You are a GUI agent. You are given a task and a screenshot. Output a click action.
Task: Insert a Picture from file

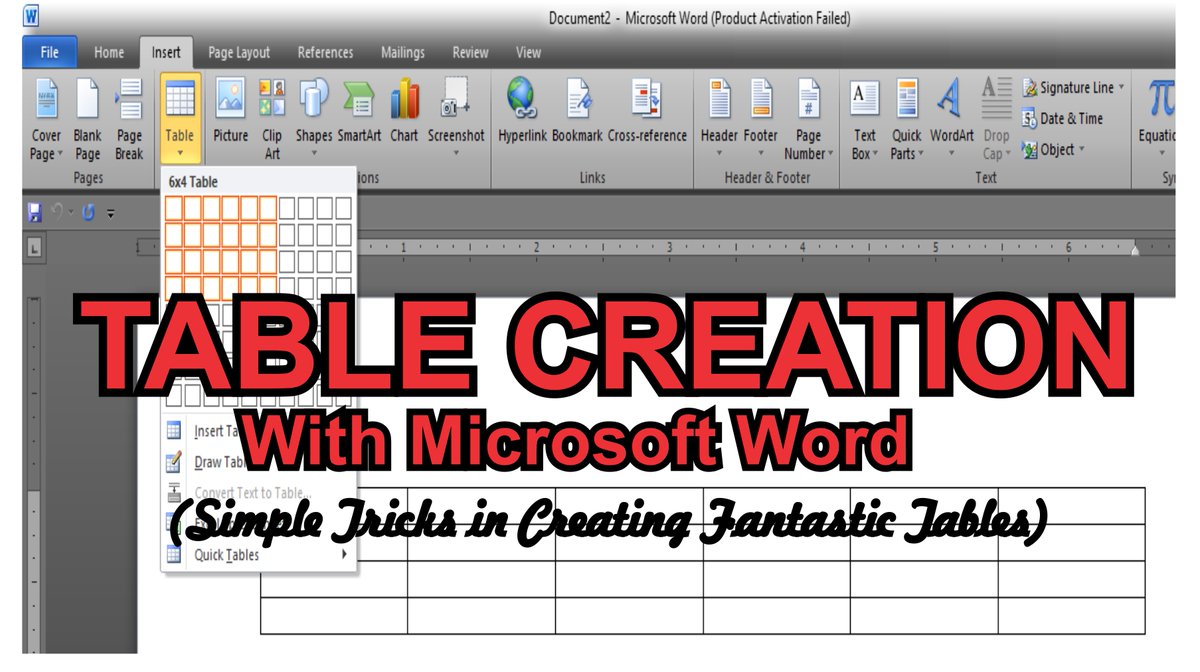(x=231, y=112)
